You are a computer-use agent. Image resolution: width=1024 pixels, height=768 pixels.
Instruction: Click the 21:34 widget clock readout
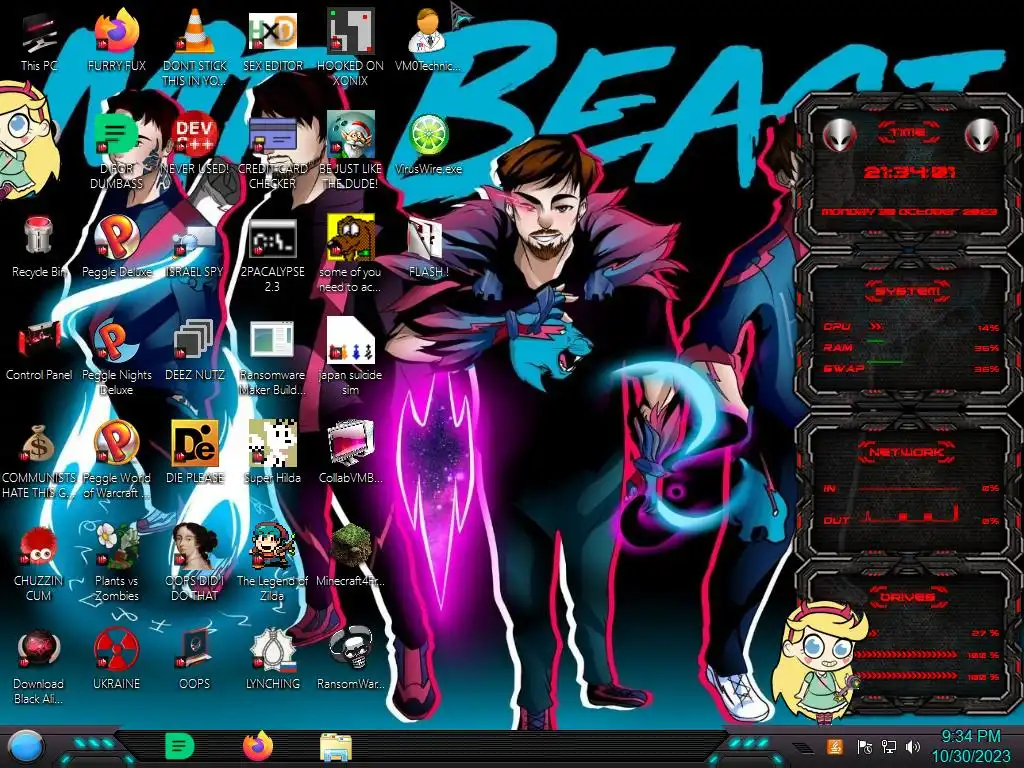[909, 172]
